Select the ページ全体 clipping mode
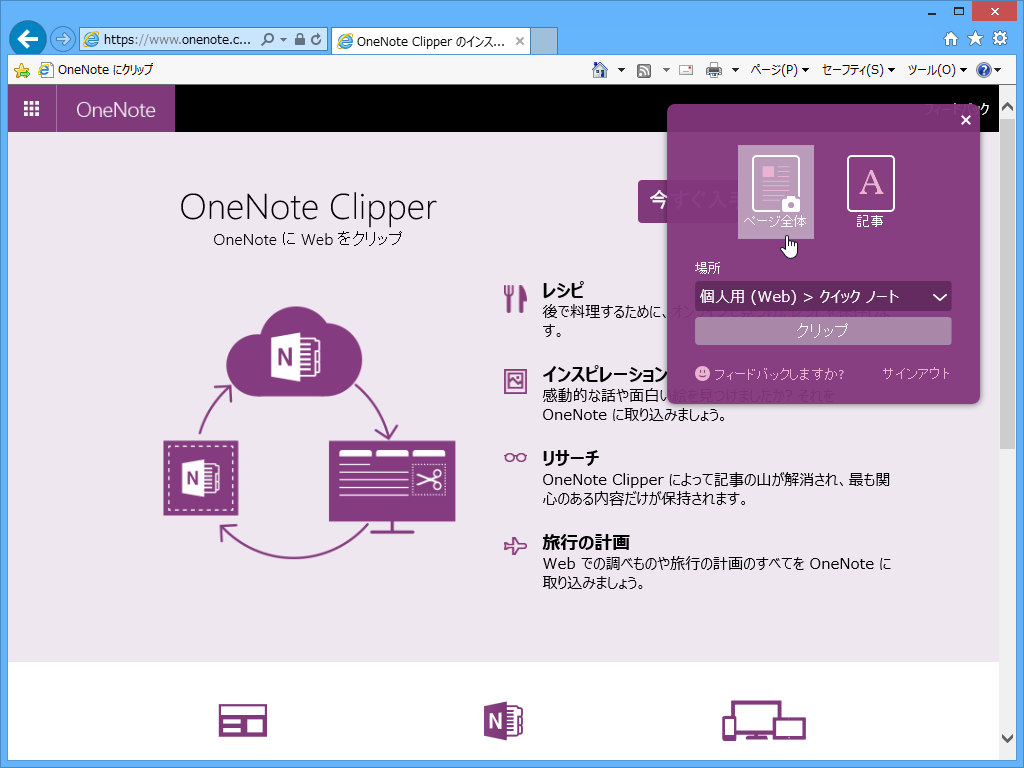Screen dimensions: 1024x768 pyautogui.click(x=776, y=190)
